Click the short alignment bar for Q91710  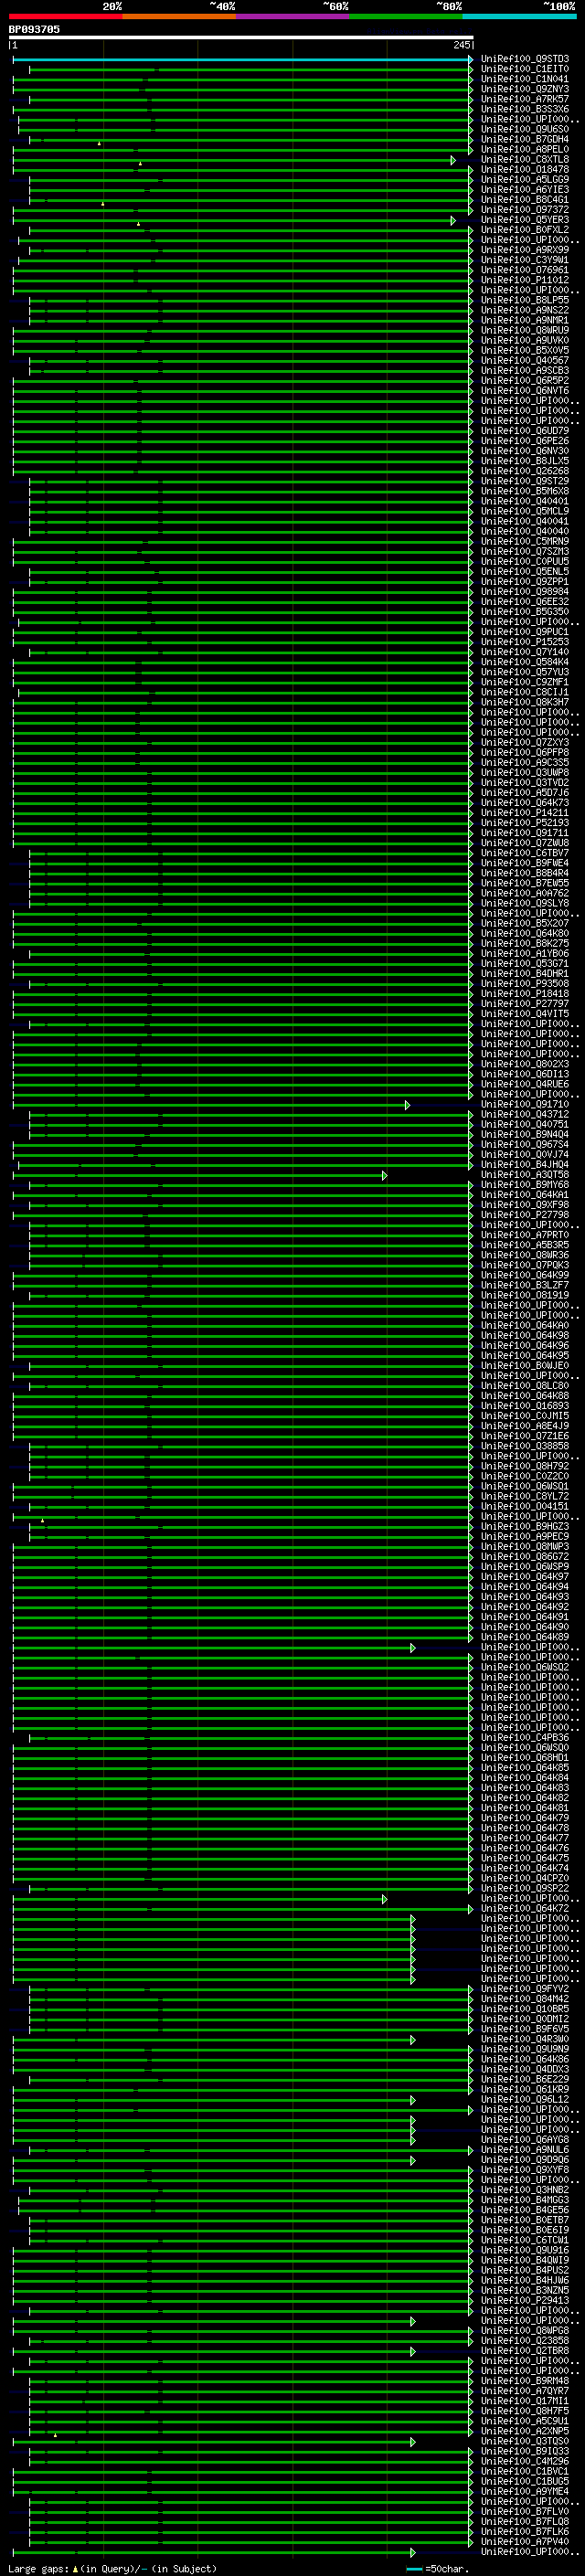211,1105
